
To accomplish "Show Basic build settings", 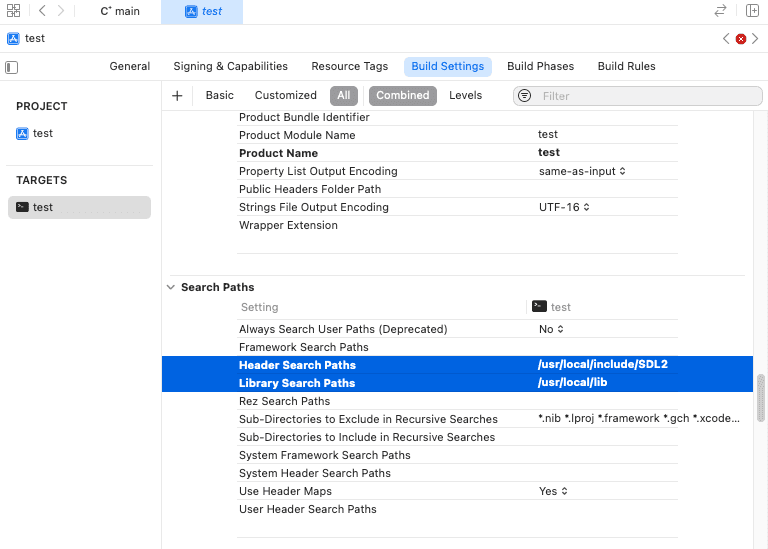I will click(219, 96).
